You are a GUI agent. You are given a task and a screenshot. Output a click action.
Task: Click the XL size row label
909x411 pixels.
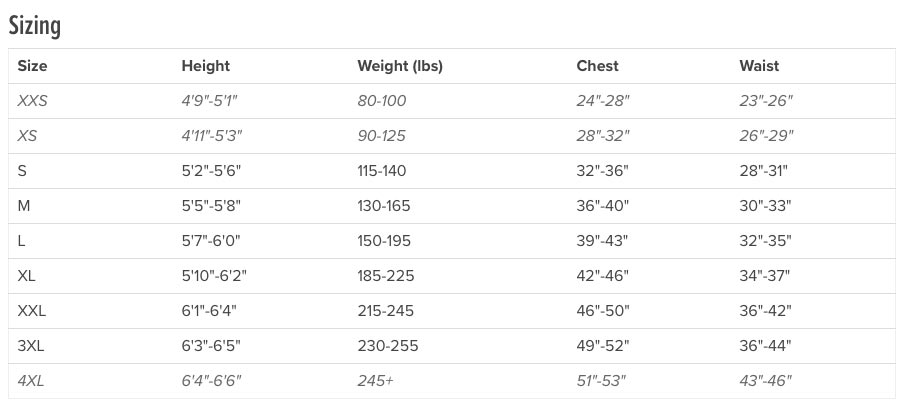[x=26, y=276]
